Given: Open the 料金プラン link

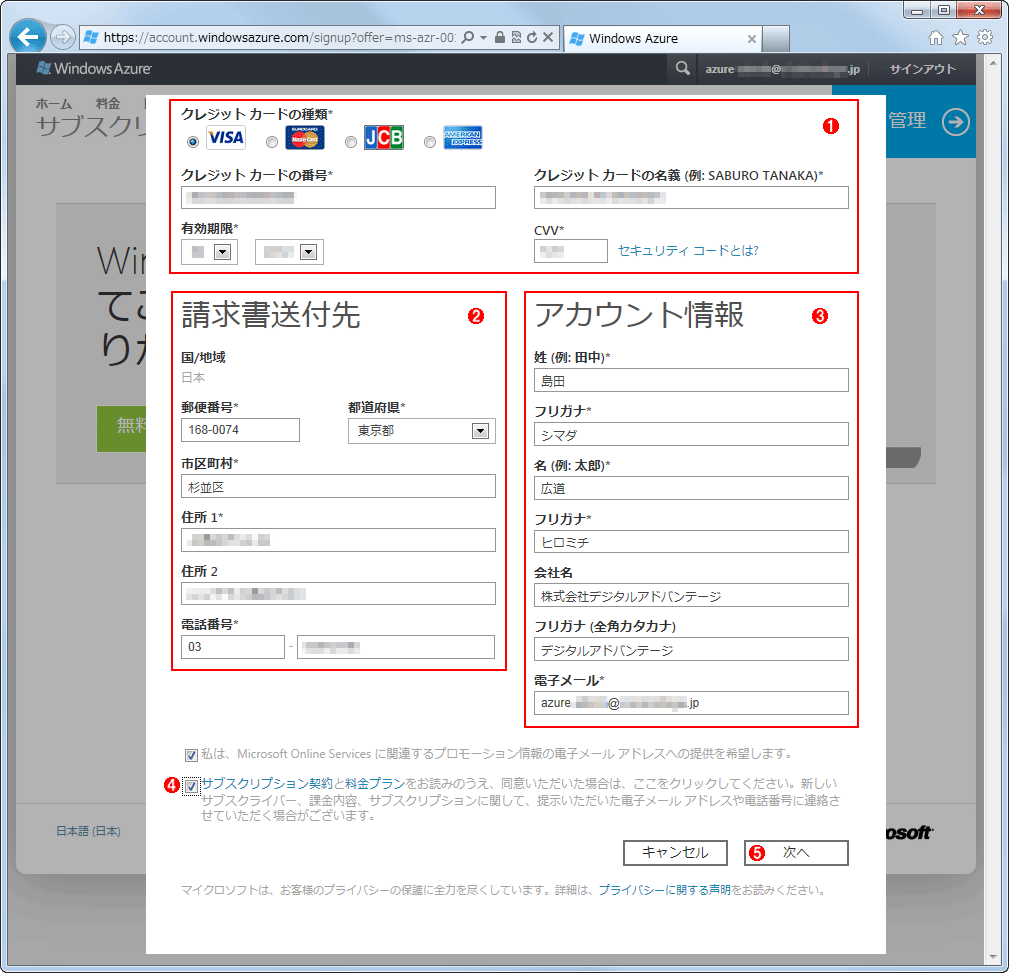Looking at the screenshot, I should (x=375, y=783).
